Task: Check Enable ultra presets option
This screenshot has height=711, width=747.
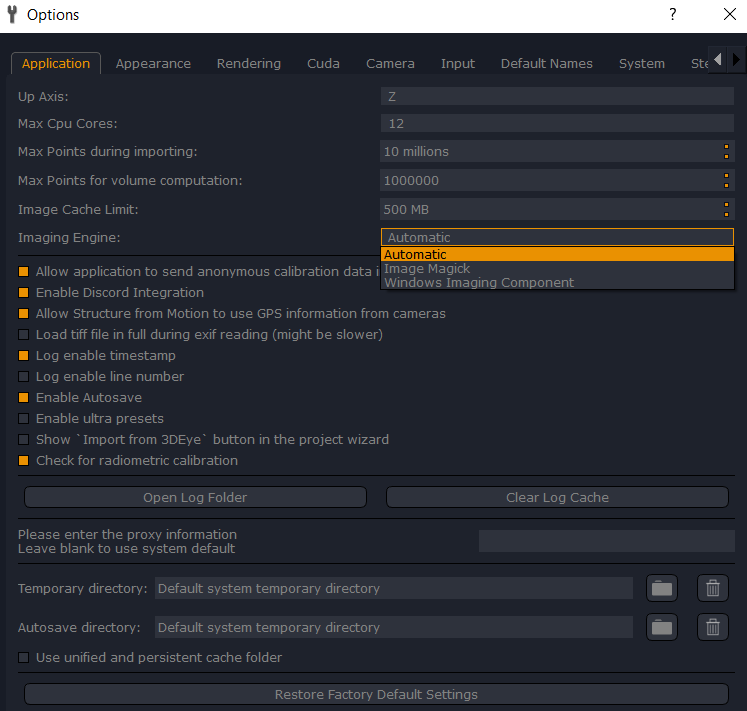Action: tap(23, 418)
